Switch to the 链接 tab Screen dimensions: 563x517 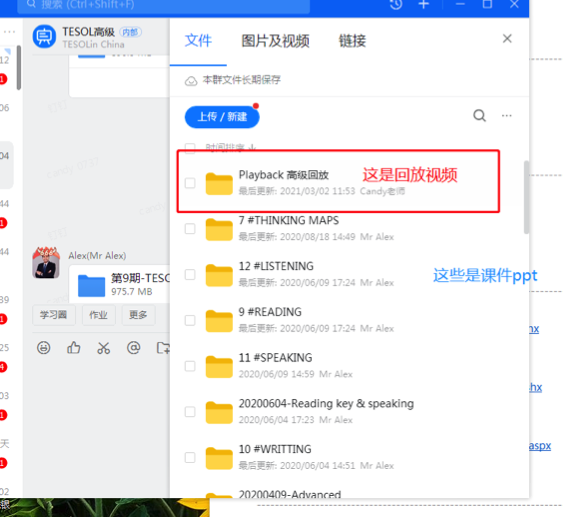(x=352, y=41)
